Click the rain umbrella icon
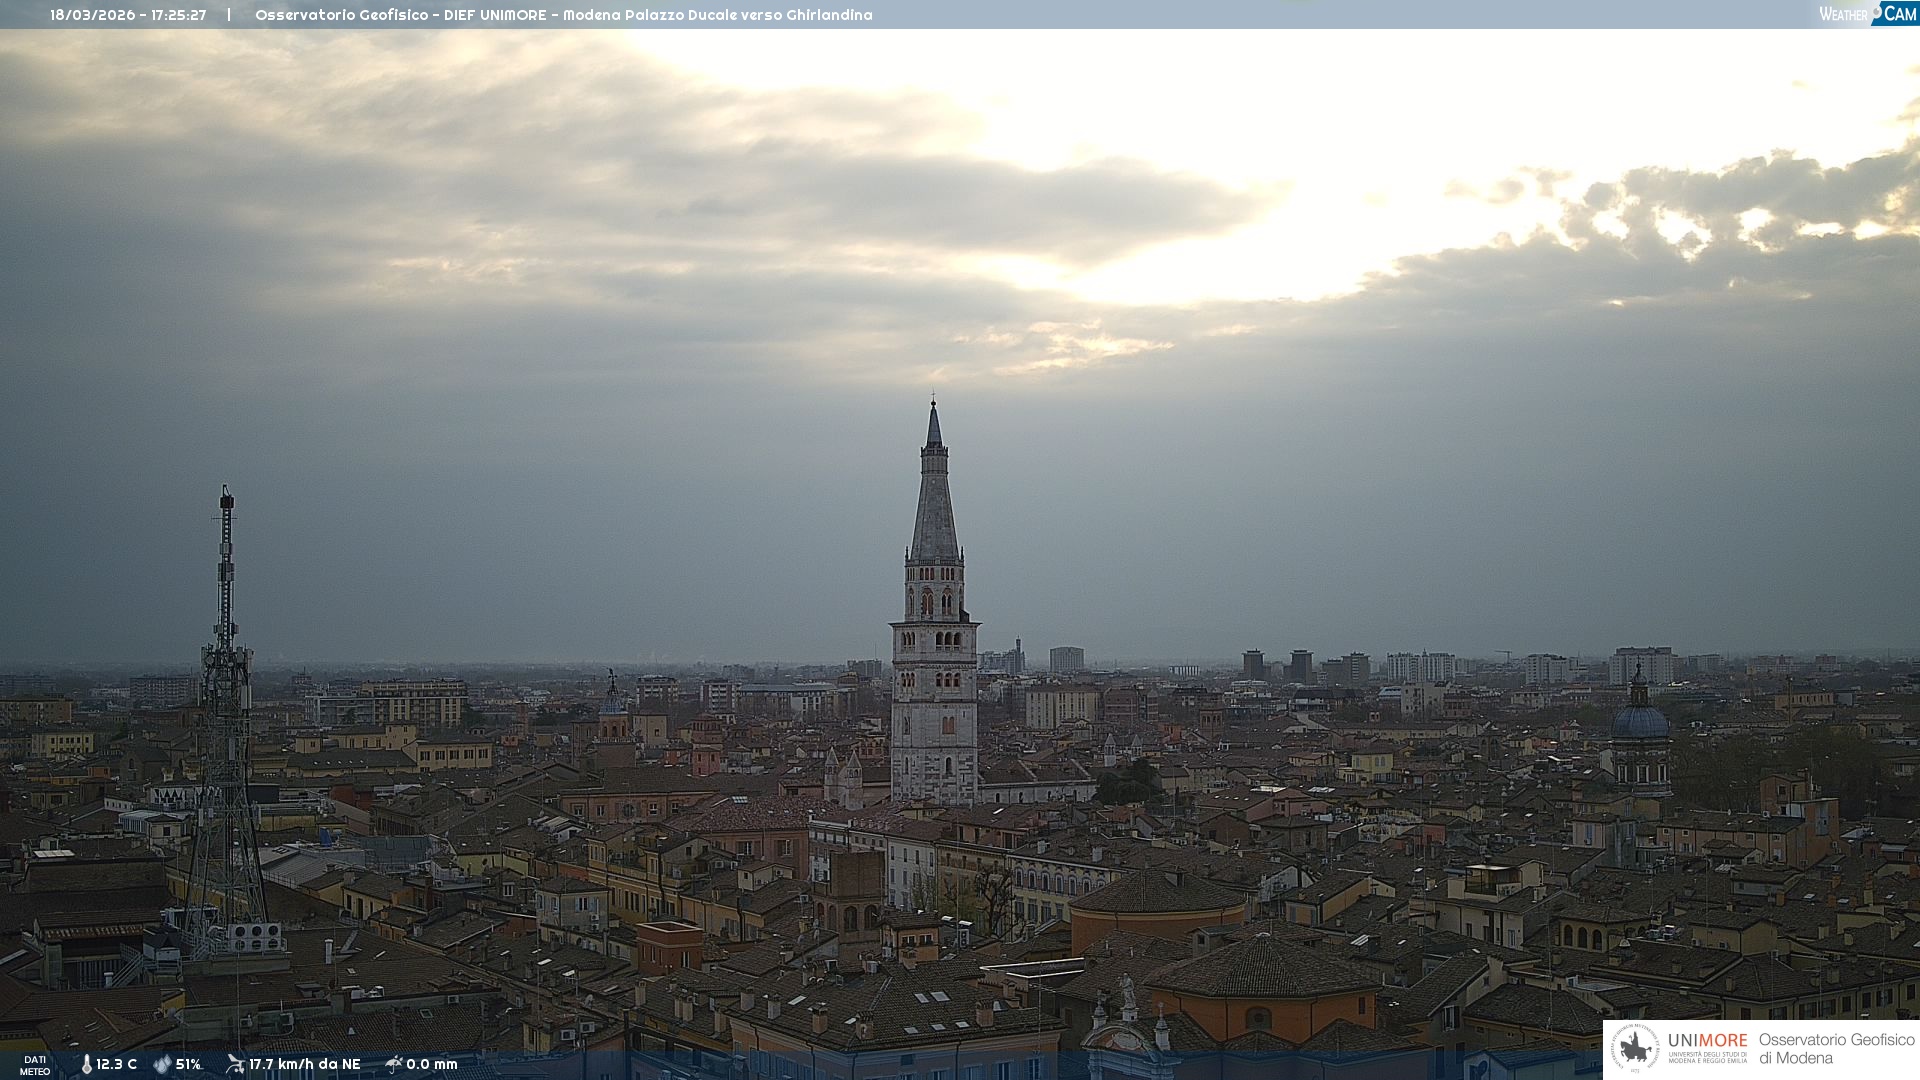The width and height of the screenshot is (1920, 1080). [x=394, y=1064]
